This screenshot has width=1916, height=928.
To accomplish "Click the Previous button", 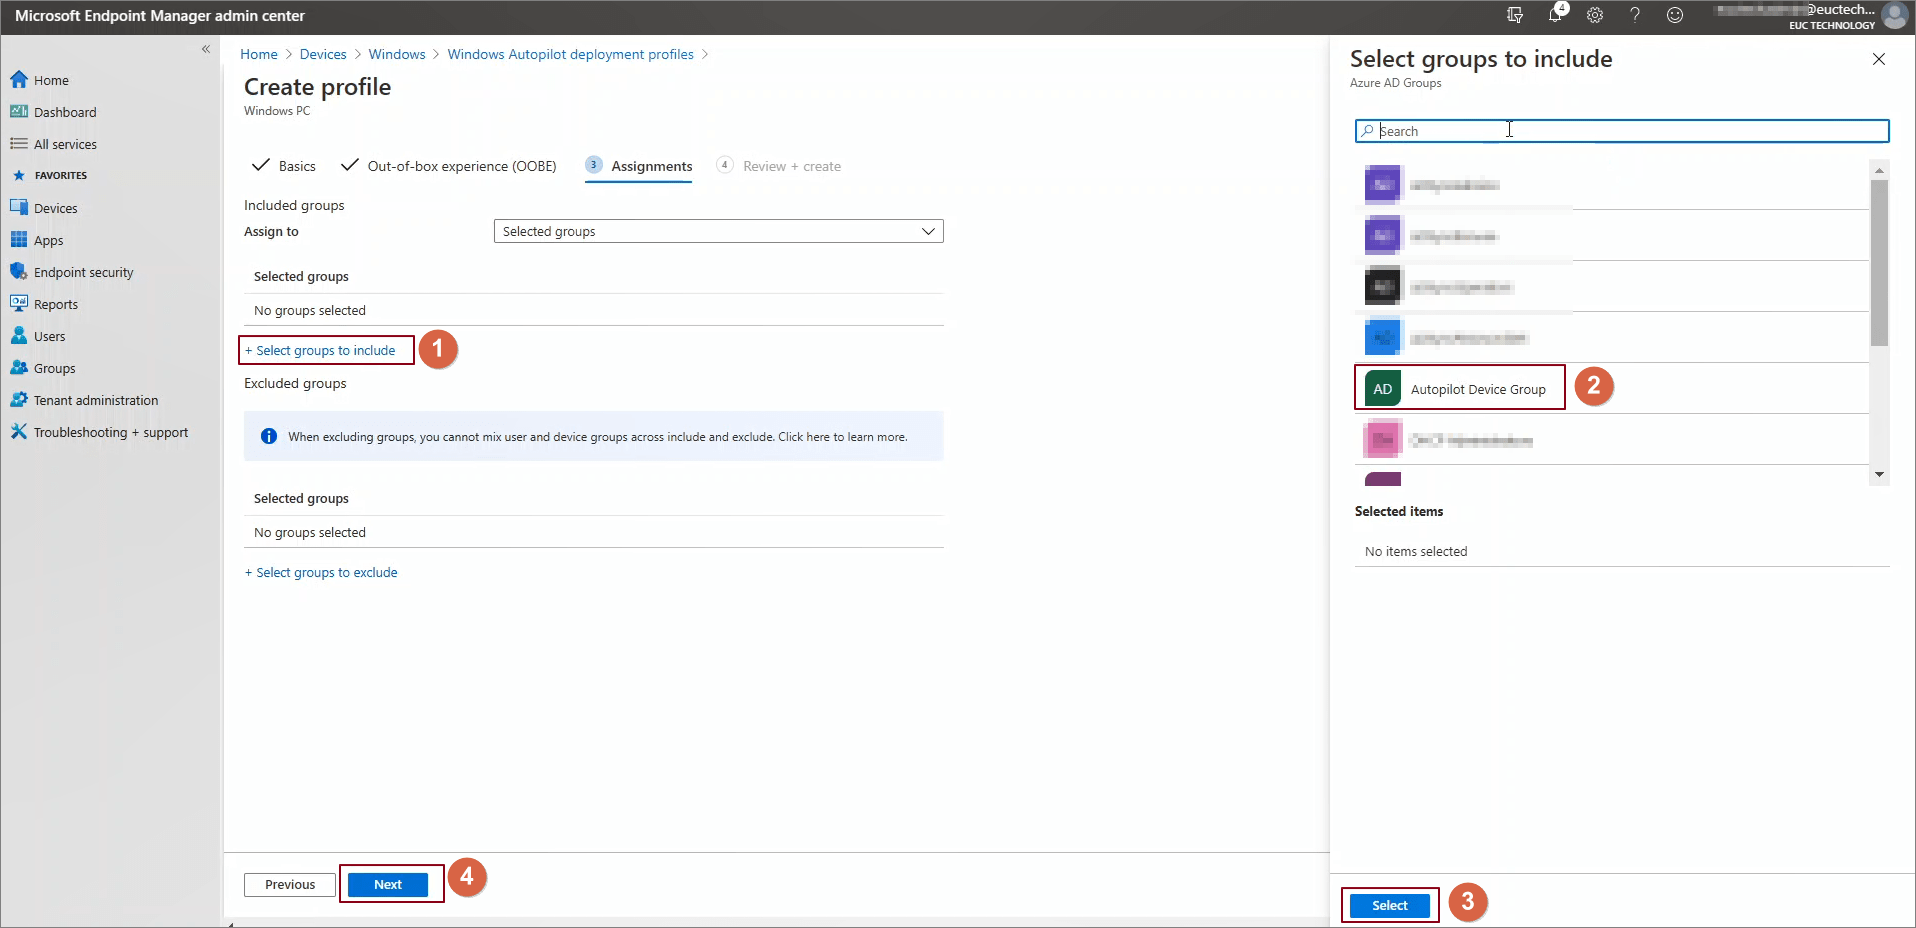I will coord(290,884).
